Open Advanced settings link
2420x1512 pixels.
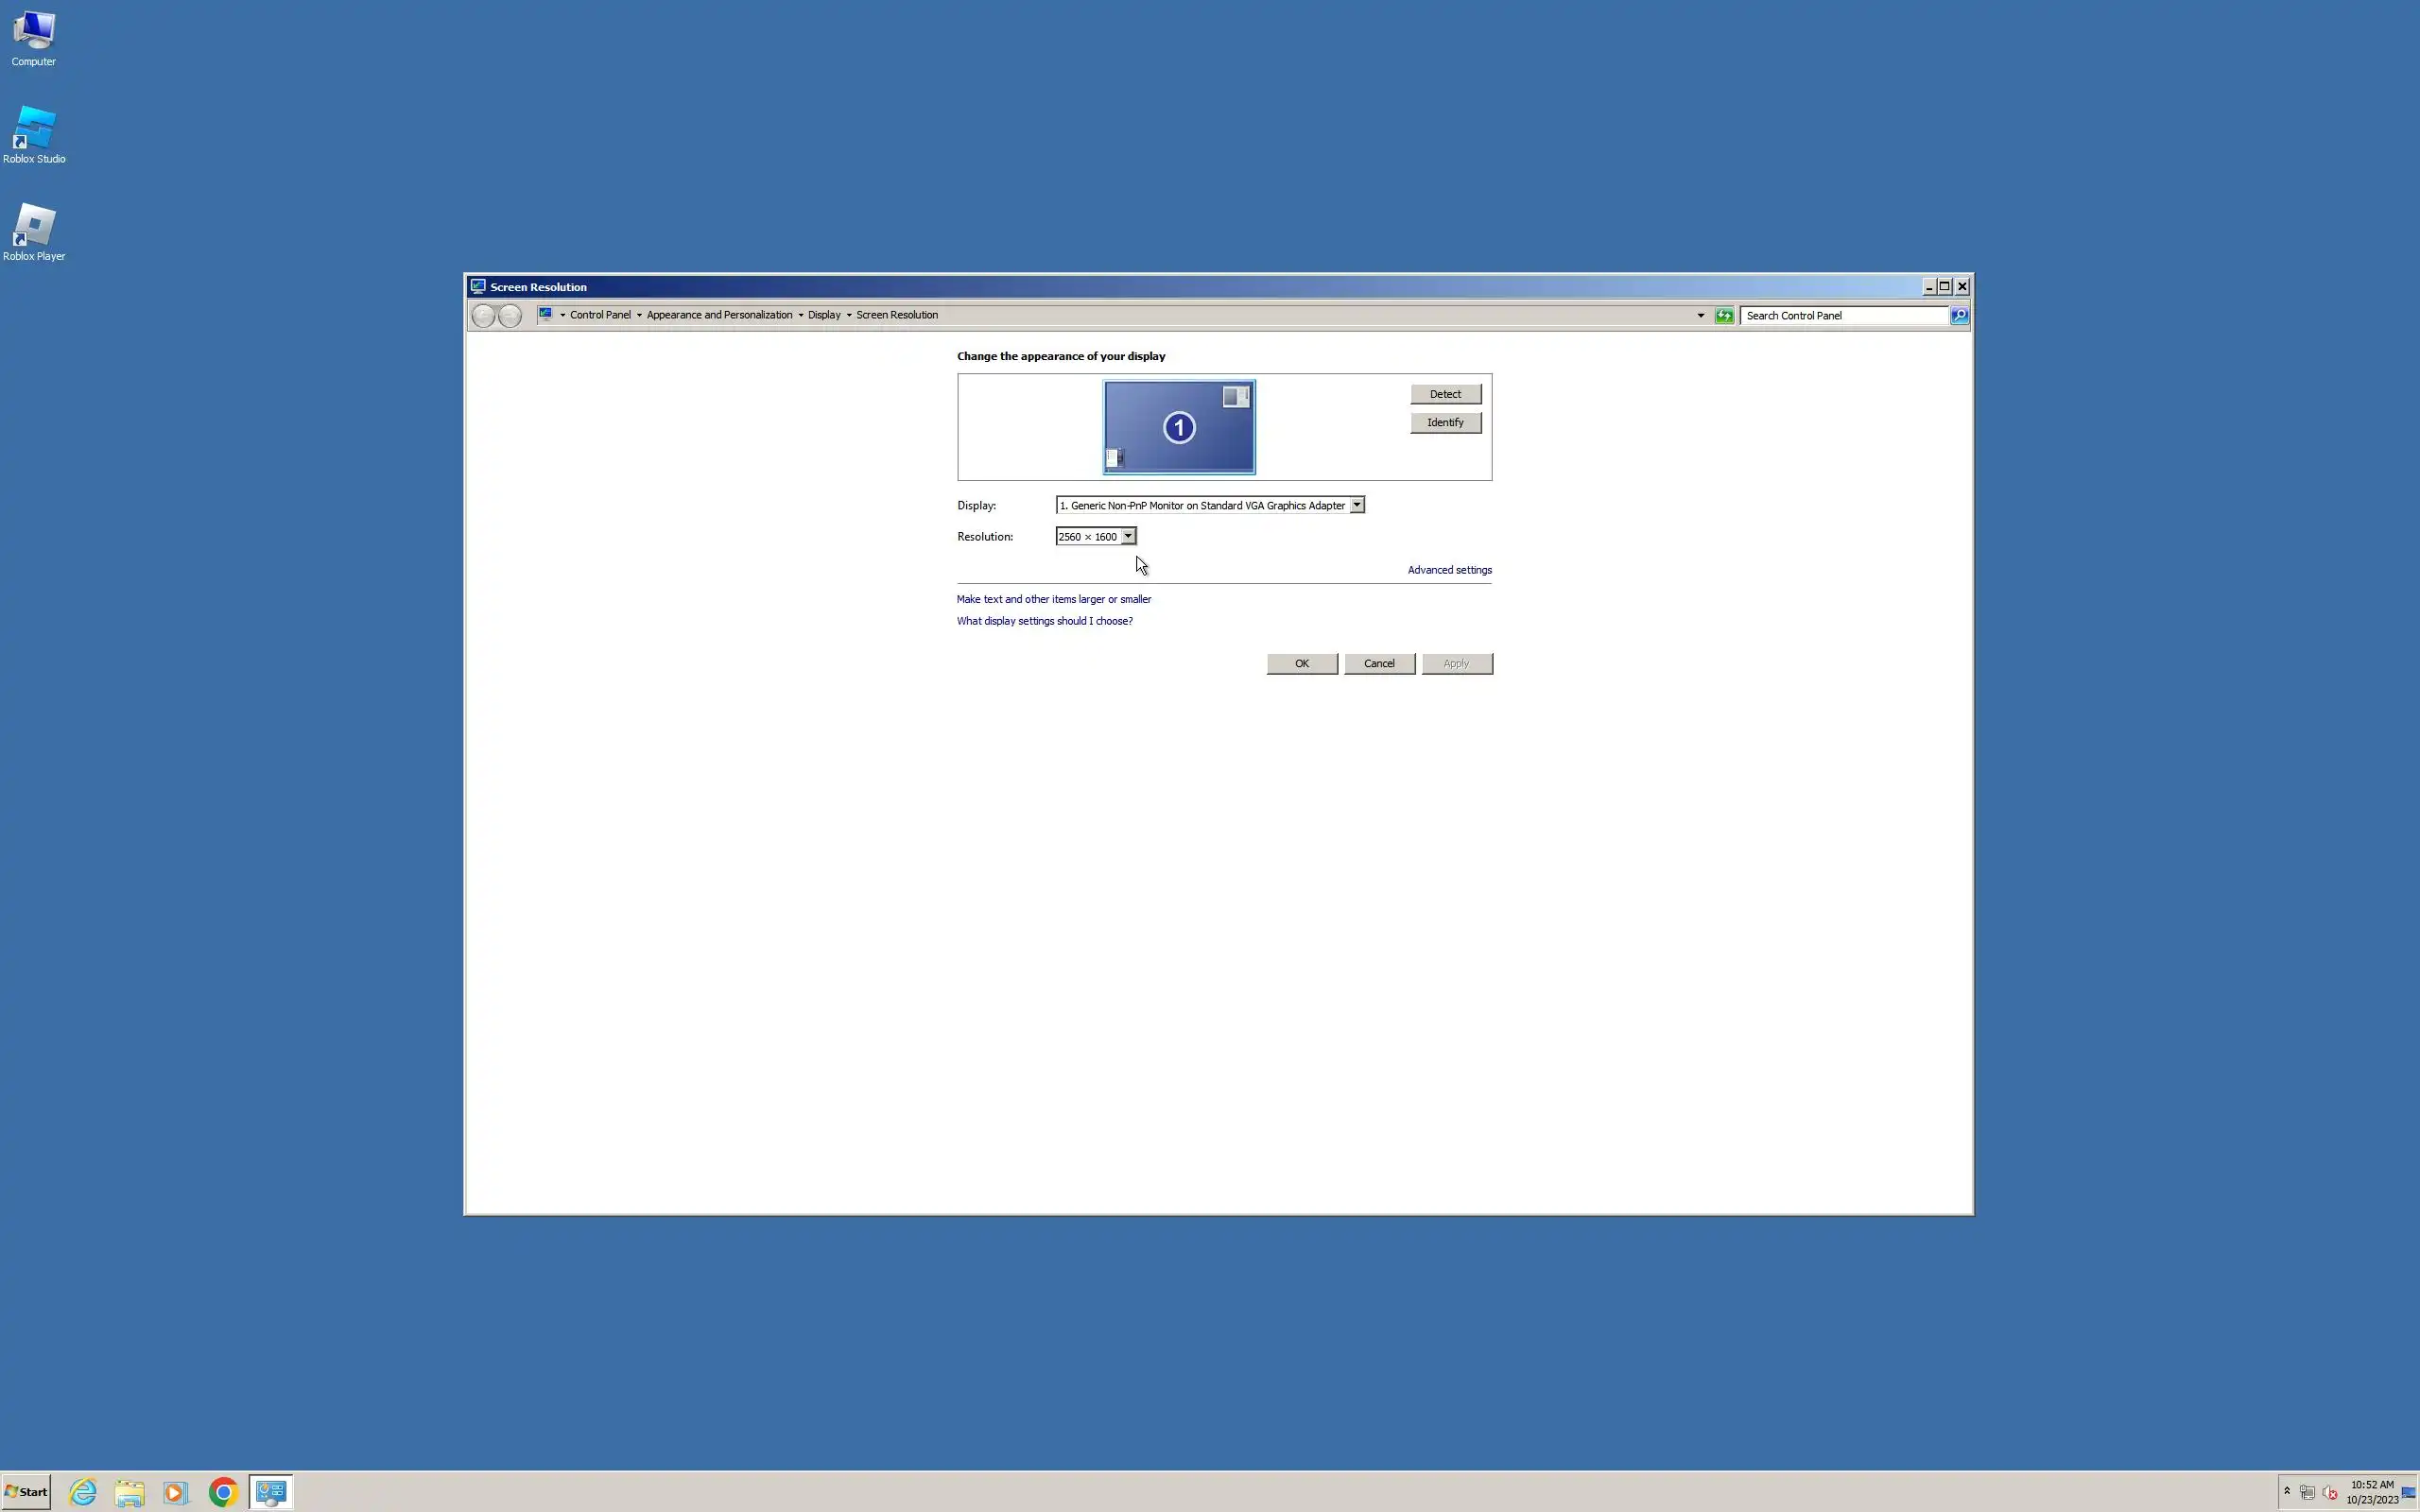coord(1449,570)
